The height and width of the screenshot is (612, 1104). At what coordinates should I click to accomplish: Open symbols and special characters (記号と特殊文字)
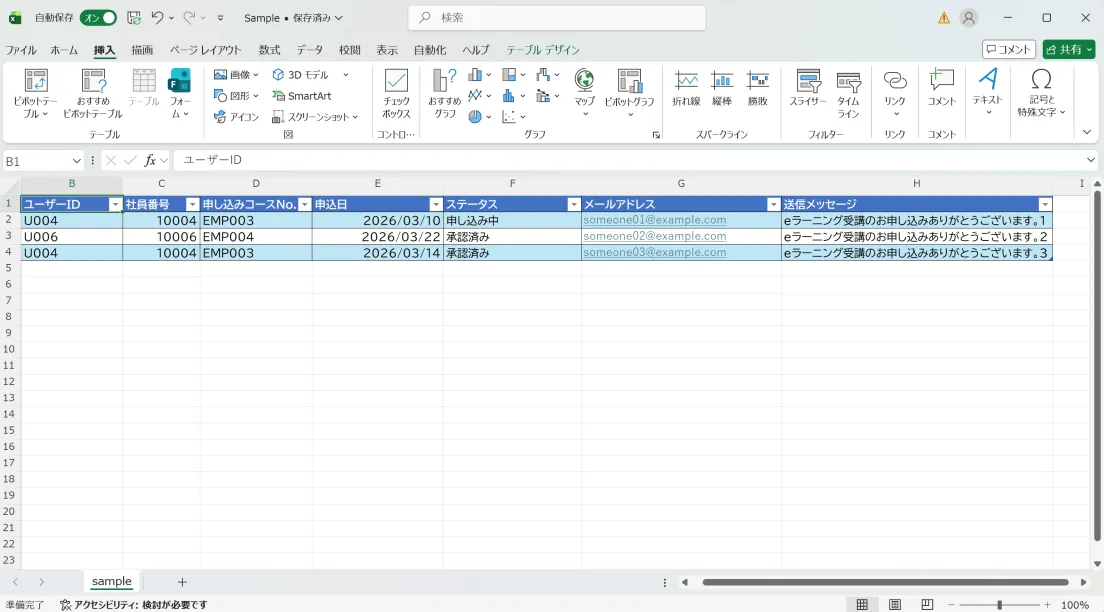pos(1042,95)
